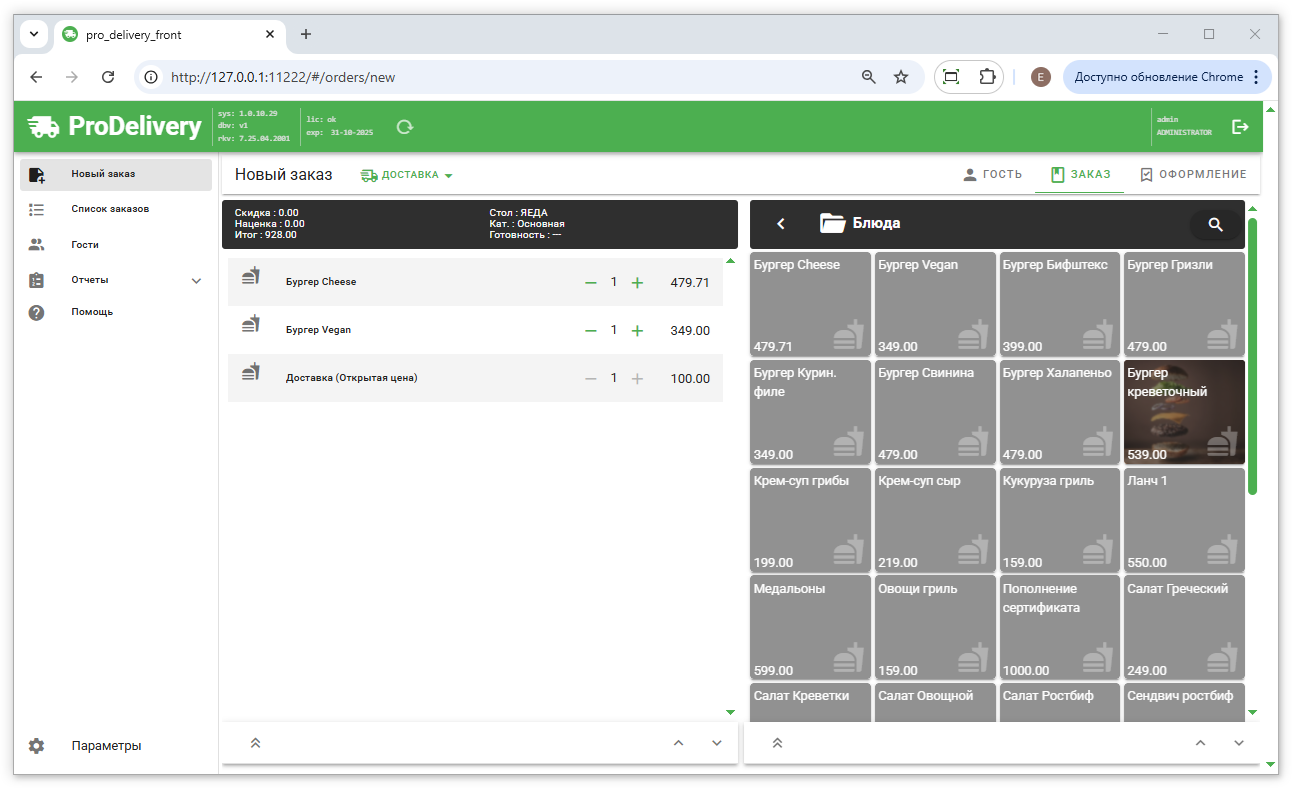Expand the bottom panel under order list

pos(256,743)
